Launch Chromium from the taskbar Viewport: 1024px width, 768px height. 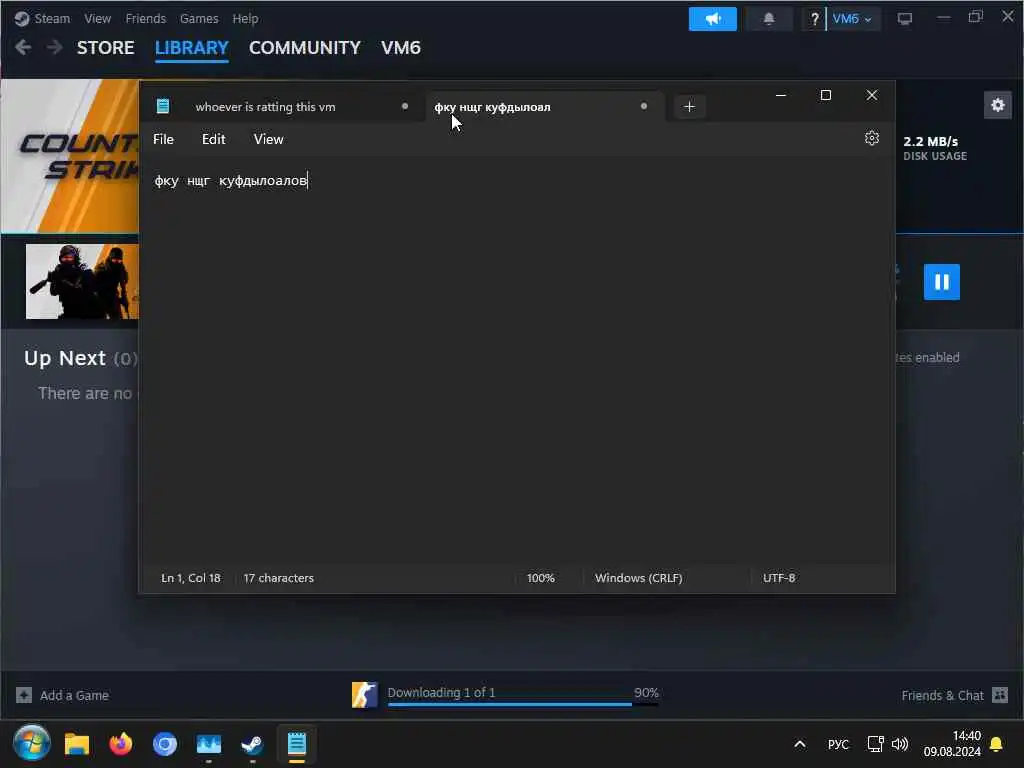(x=165, y=744)
